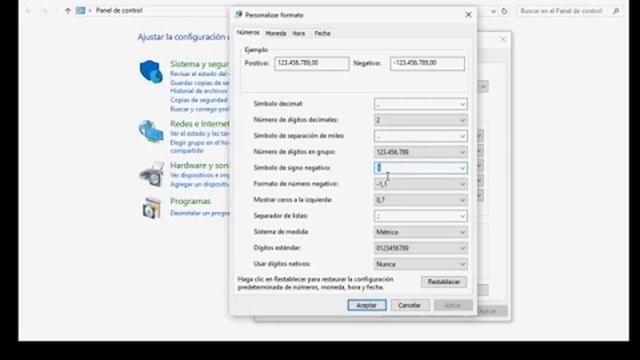This screenshot has height=360, width=640.
Task: Open Mostrar ceros a la izquierda dropdown
Action: (420, 200)
